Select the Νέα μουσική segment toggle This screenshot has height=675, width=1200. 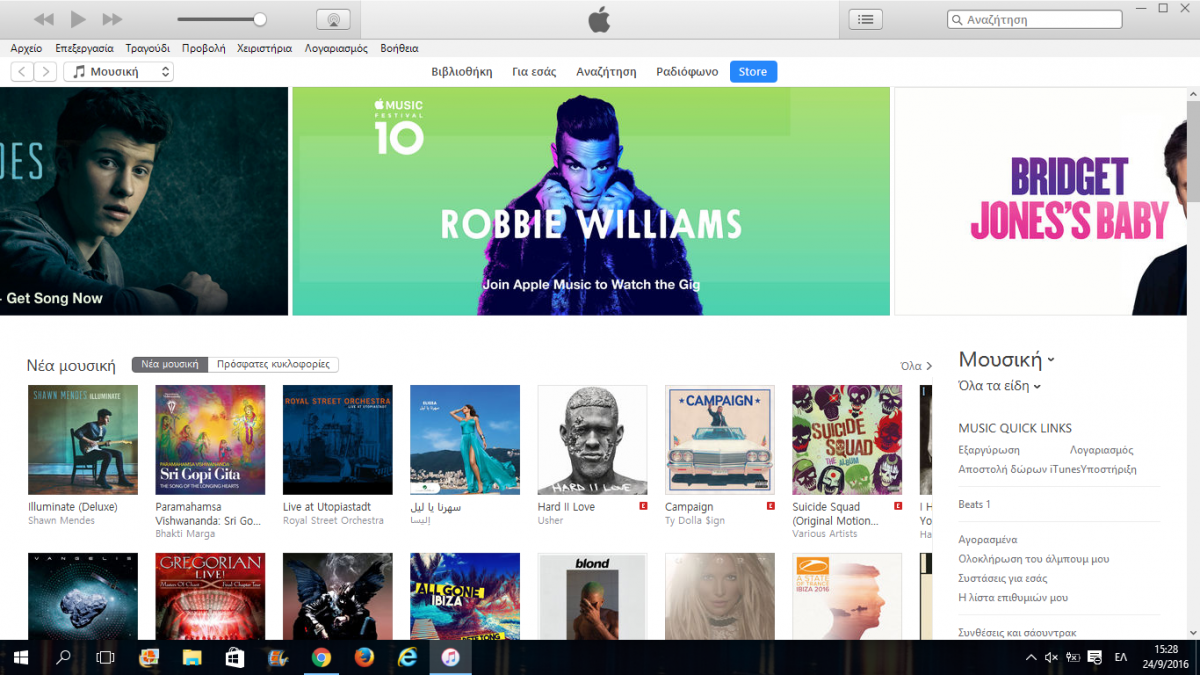pyautogui.click(x=170, y=365)
